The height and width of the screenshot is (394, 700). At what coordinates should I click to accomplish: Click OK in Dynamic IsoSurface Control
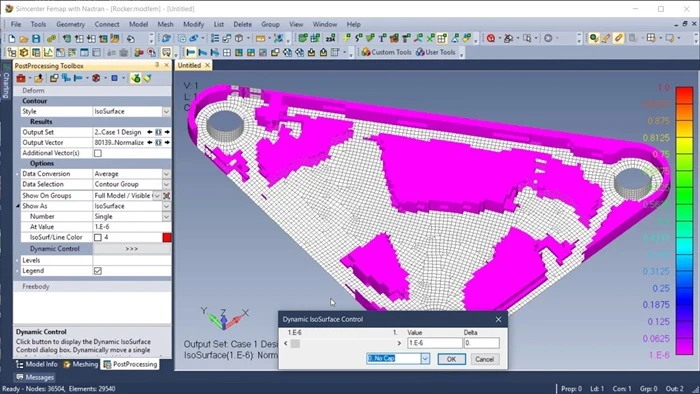[x=451, y=359]
